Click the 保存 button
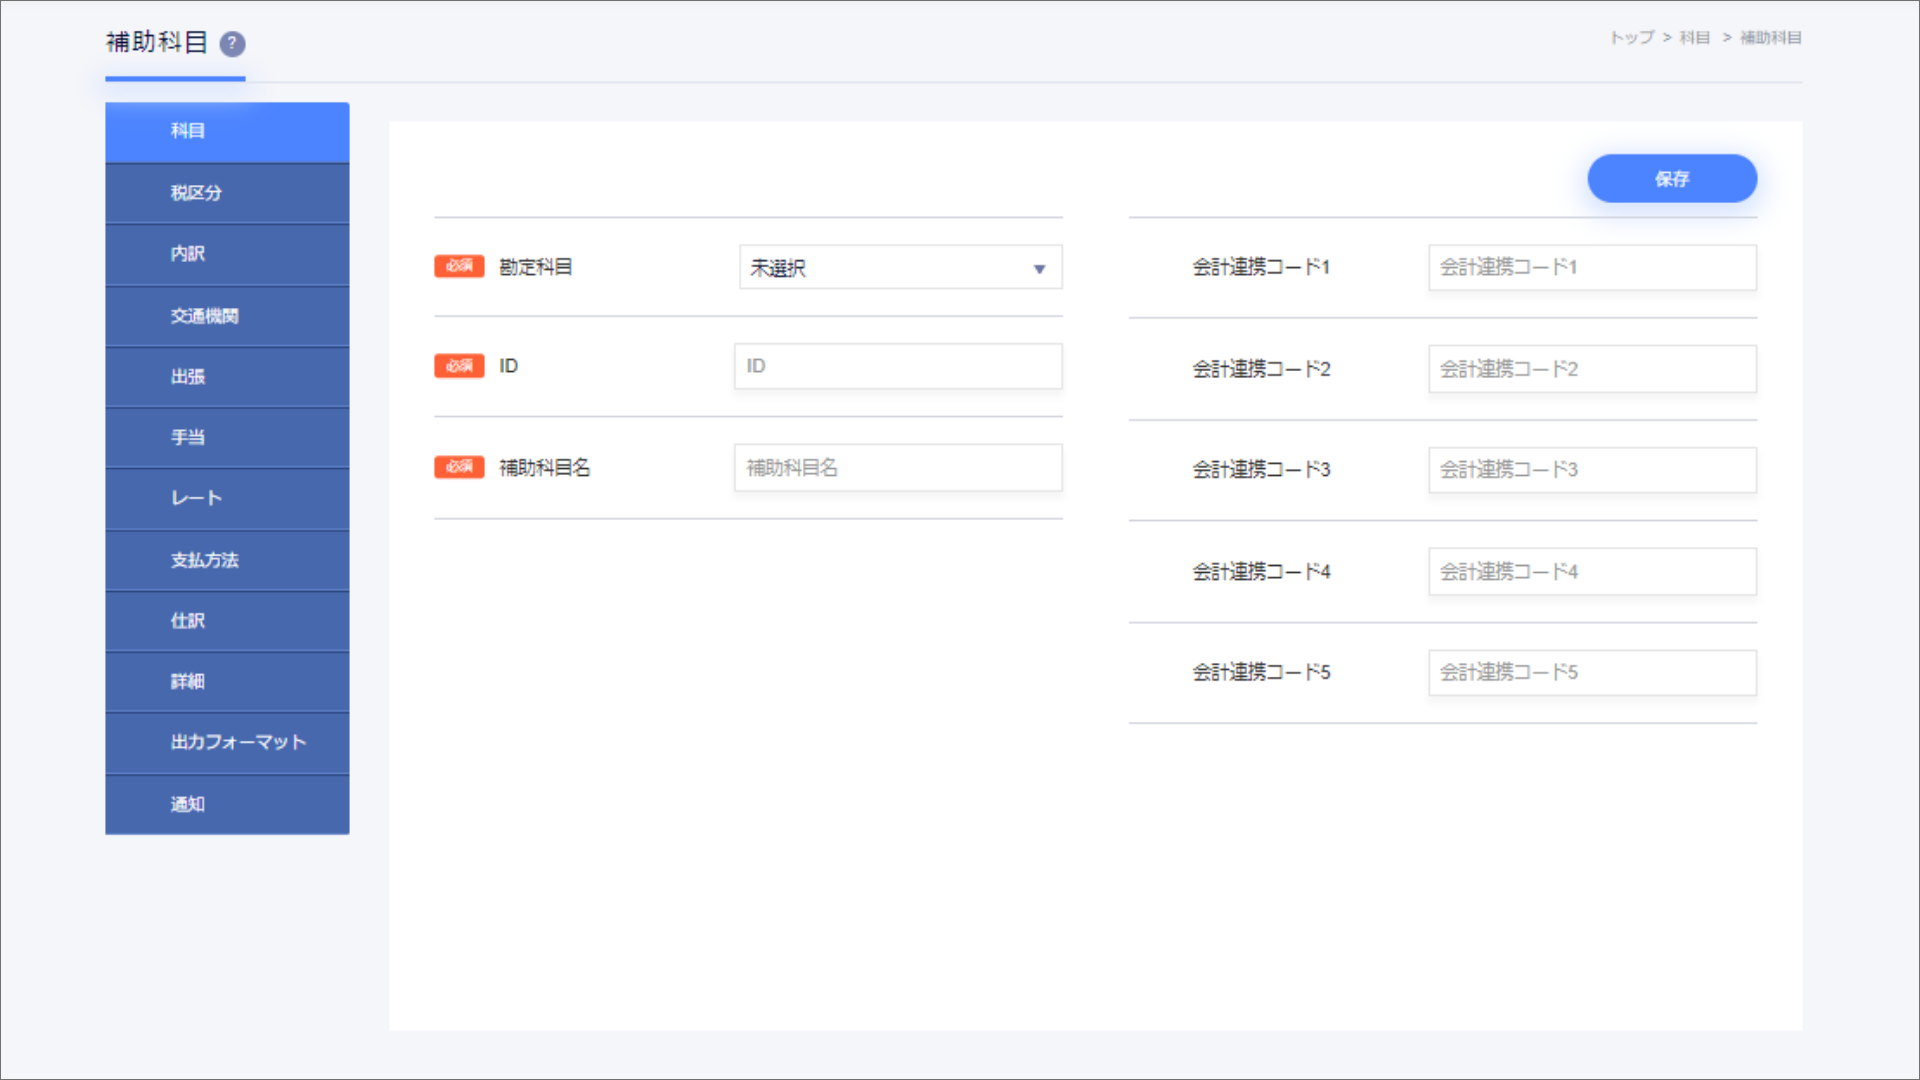 point(1672,179)
